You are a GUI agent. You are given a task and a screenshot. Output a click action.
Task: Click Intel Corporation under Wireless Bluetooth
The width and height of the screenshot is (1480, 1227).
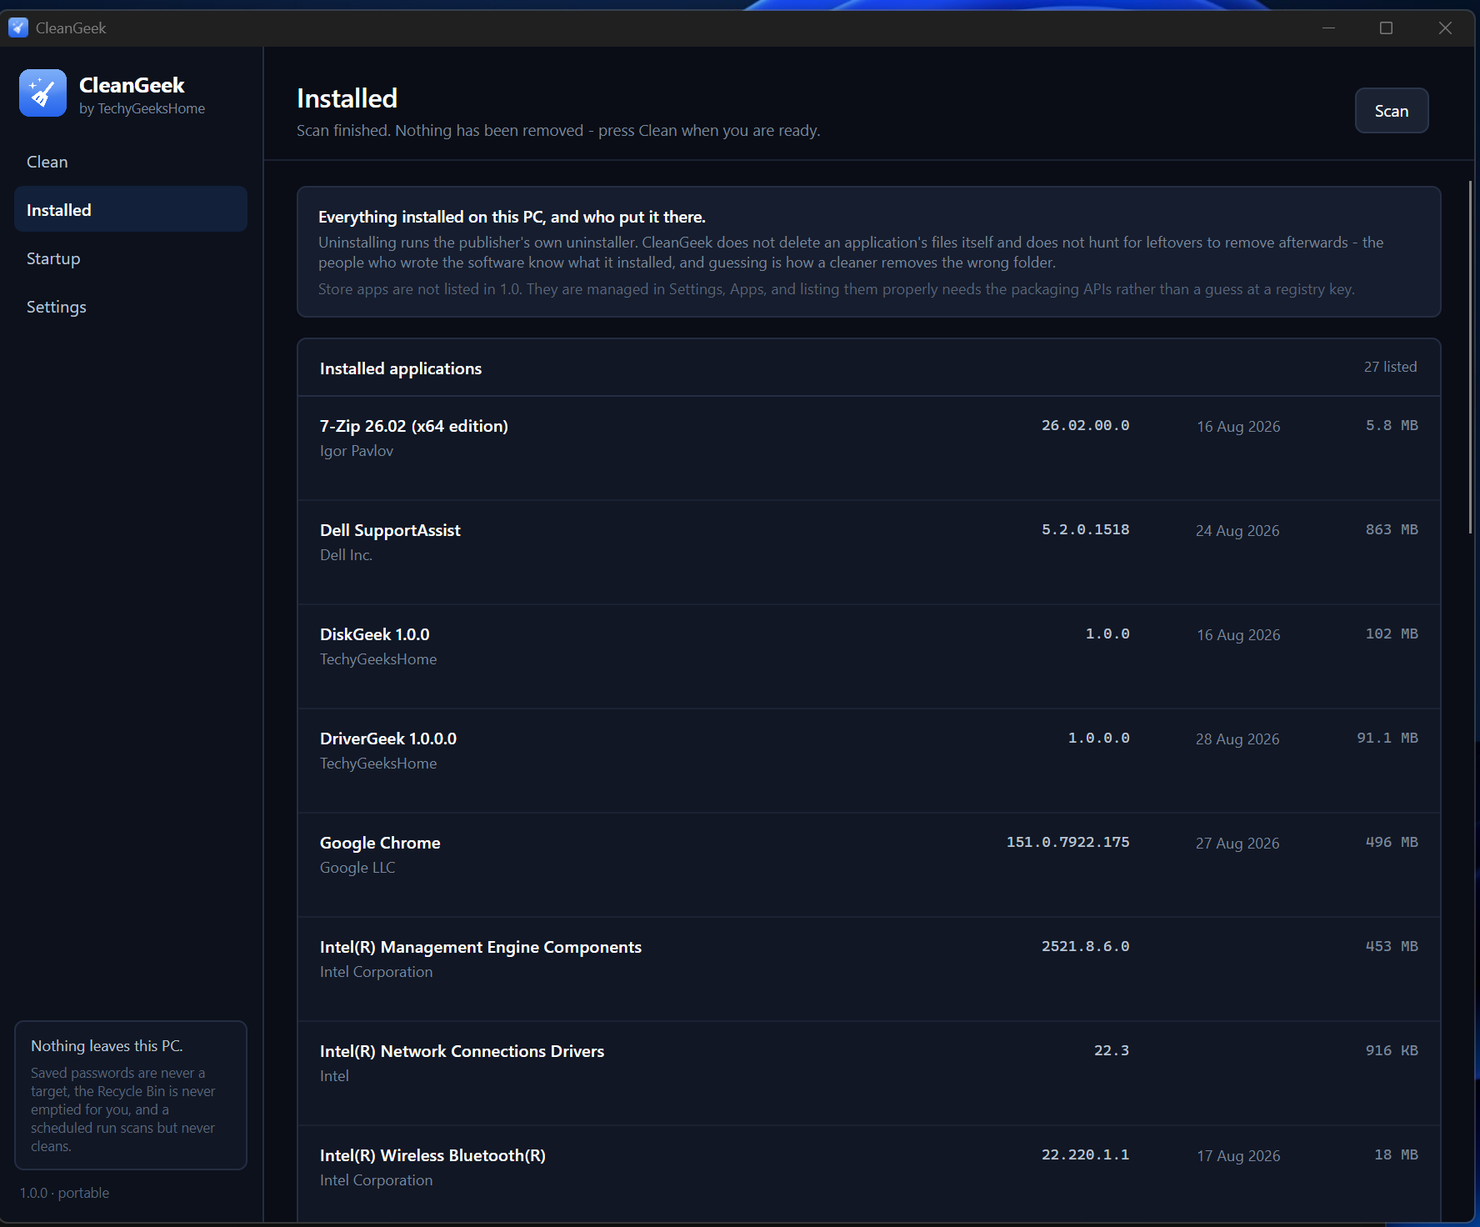tap(376, 1180)
